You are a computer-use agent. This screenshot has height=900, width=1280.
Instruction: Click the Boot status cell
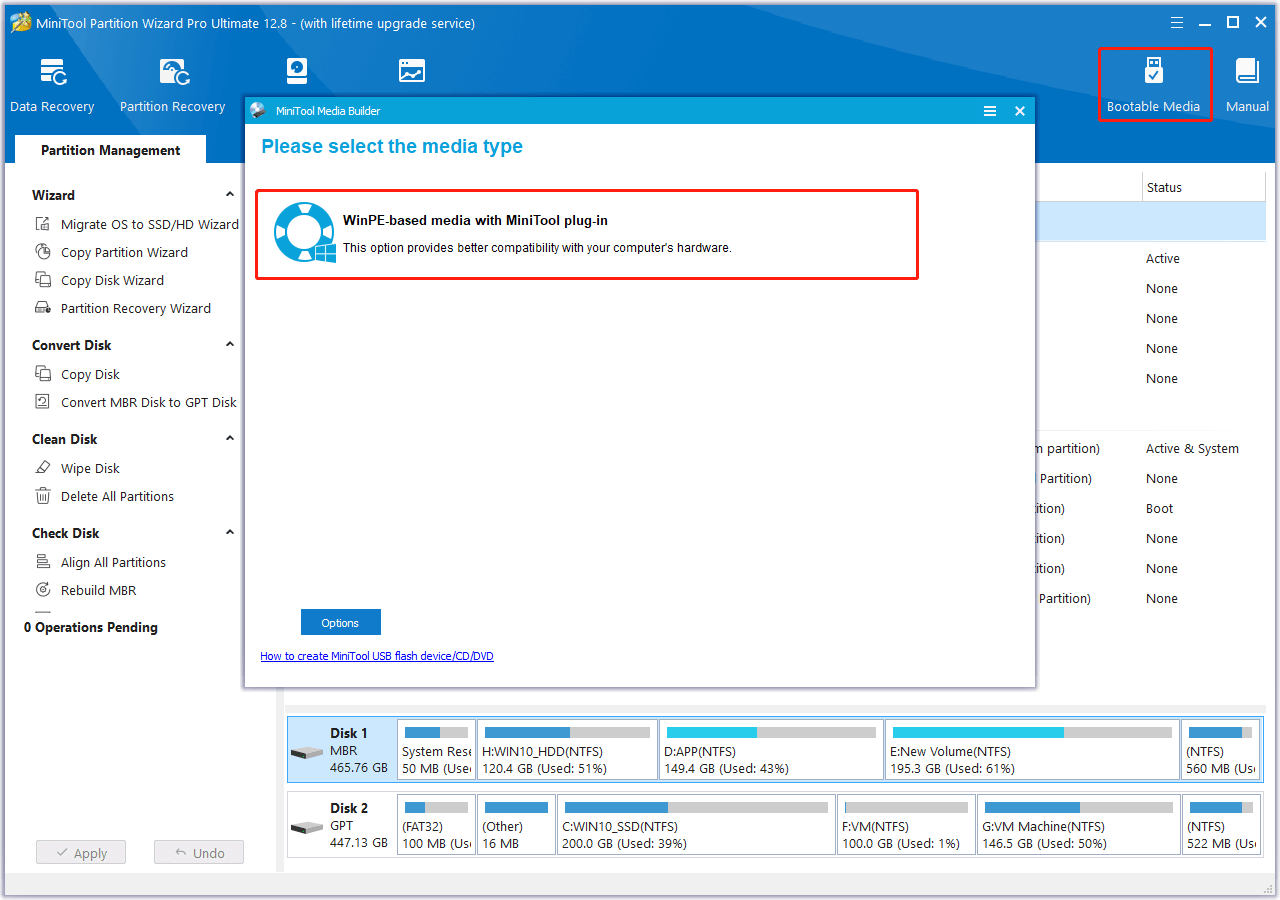(x=1160, y=508)
